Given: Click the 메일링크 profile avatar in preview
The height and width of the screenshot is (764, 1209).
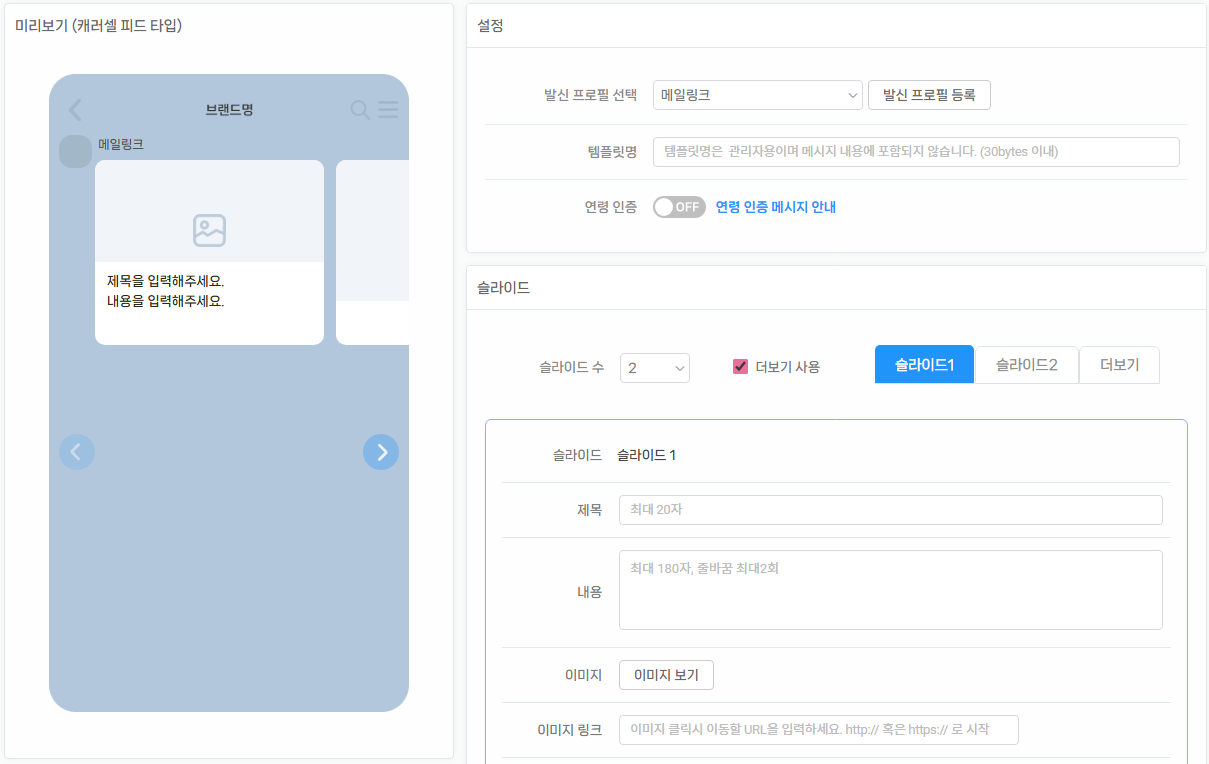Looking at the screenshot, I should tap(75, 152).
